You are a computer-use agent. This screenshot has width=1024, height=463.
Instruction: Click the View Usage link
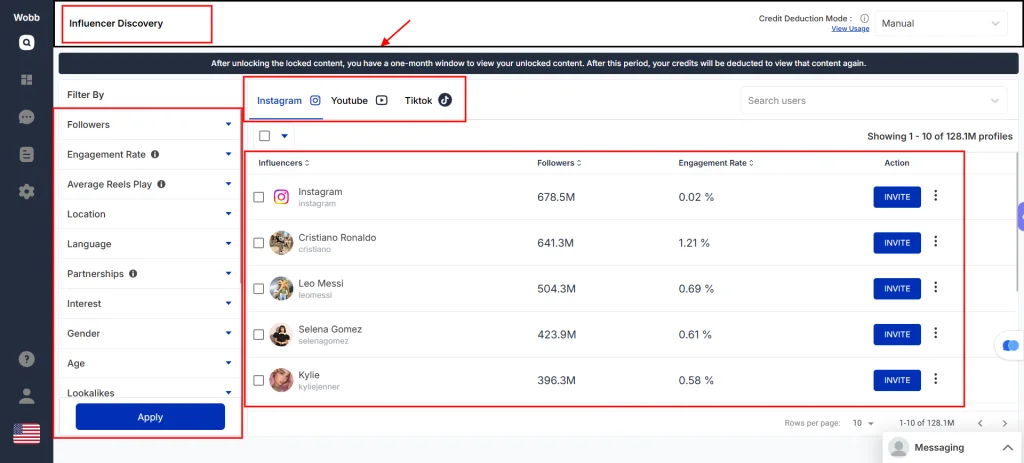coord(850,29)
